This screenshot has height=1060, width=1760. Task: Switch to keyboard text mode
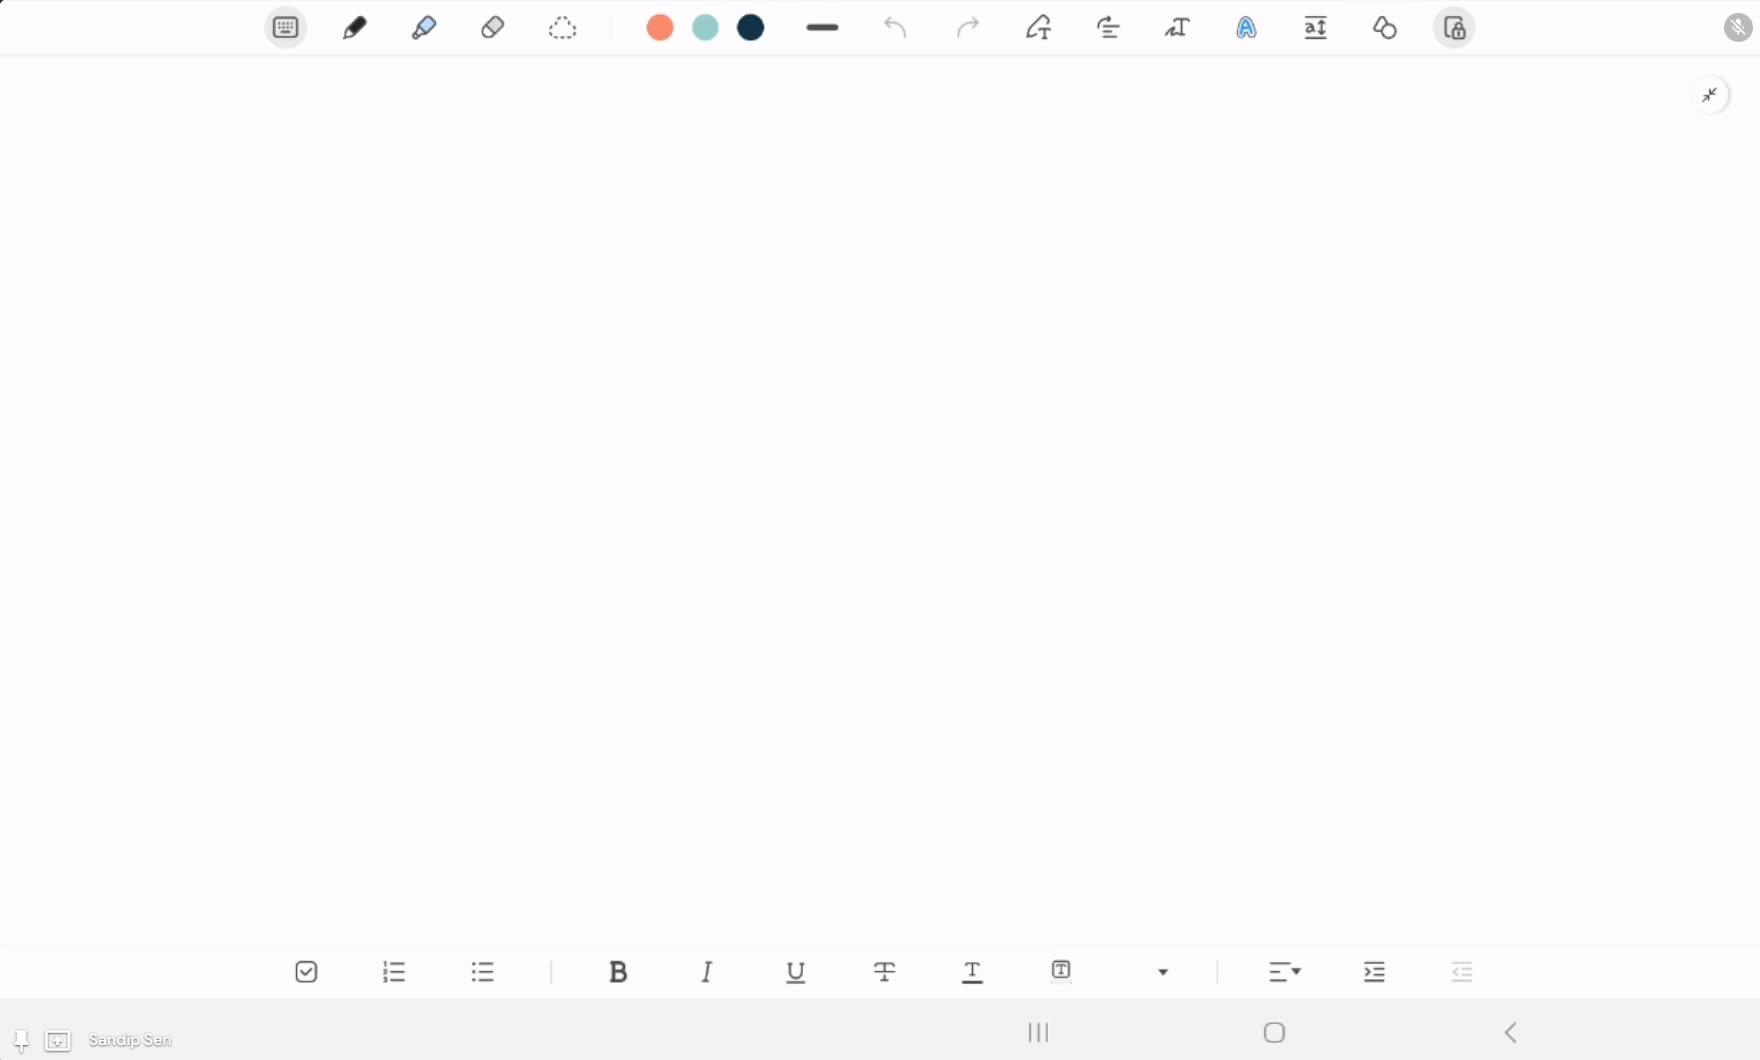pyautogui.click(x=286, y=28)
